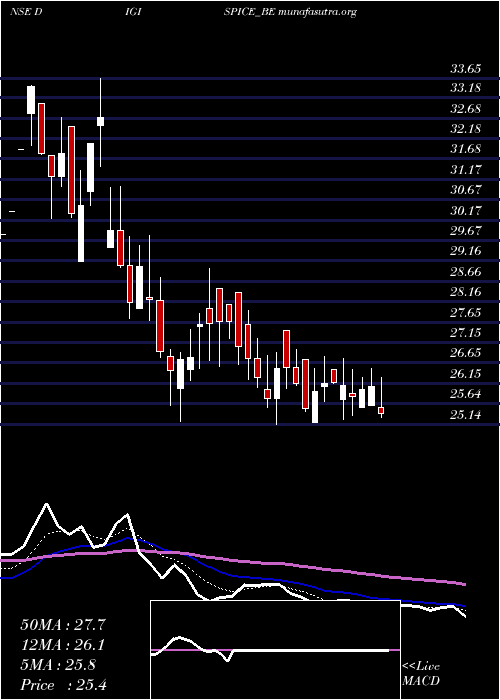Click the first white candlestick near 33.18

coord(31,100)
